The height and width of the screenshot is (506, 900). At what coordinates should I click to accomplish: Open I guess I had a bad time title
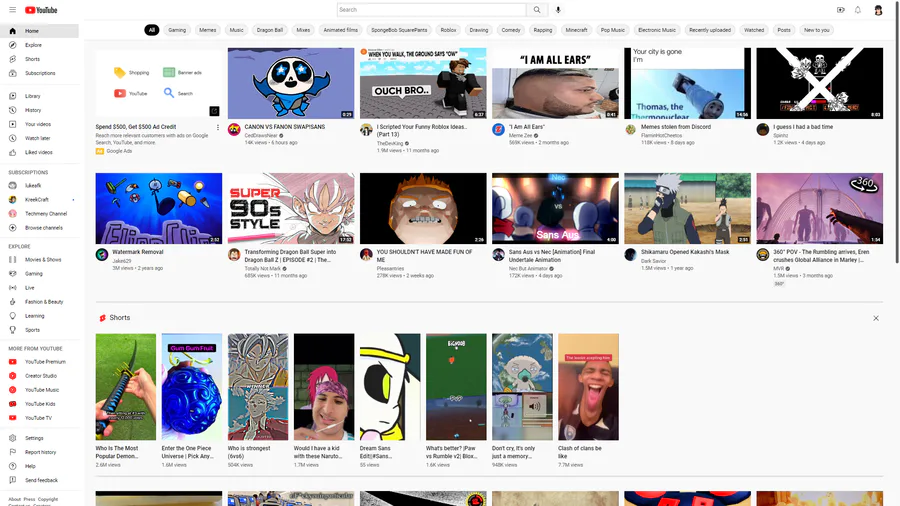point(803,127)
